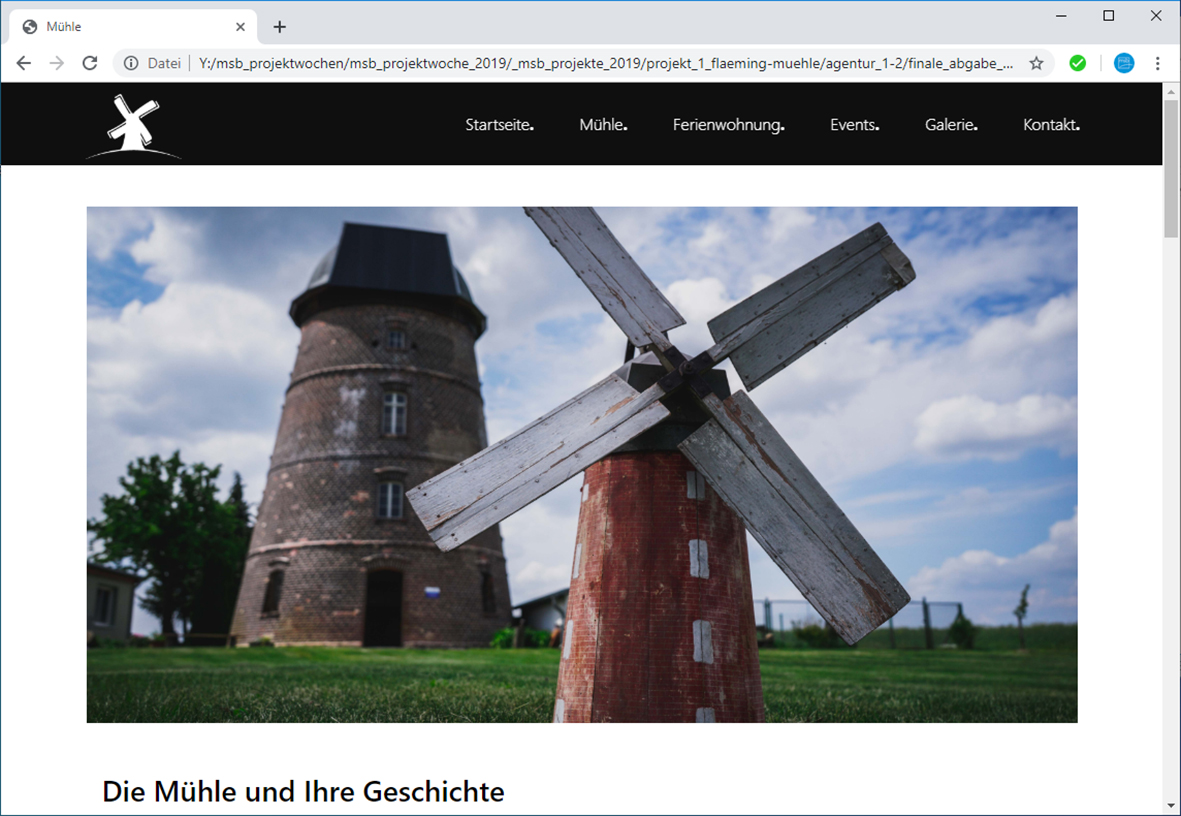Screen dimensions: 1181x816
Task: Open Chrome three-dot menu
Action: 1157,63
